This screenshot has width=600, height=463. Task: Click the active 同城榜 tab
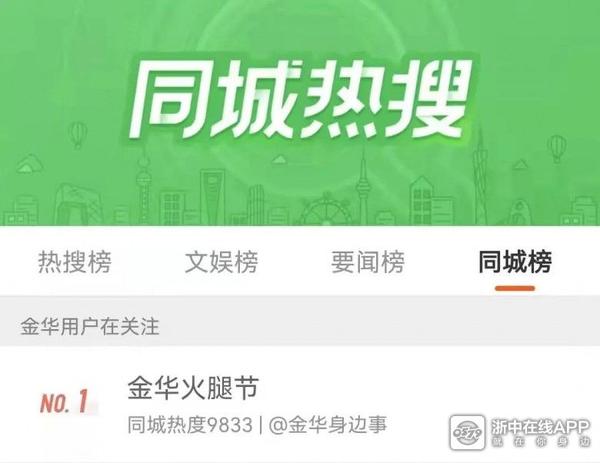pos(515,262)
